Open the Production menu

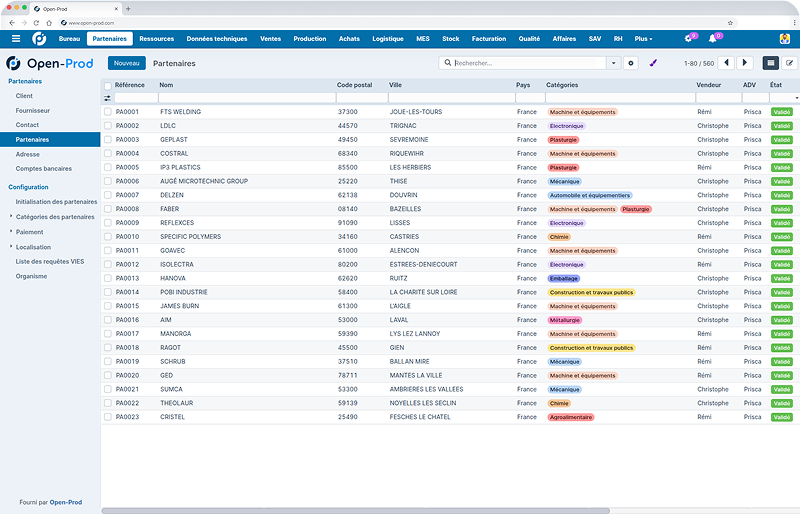pyautogui.click(x=310, y=39)
